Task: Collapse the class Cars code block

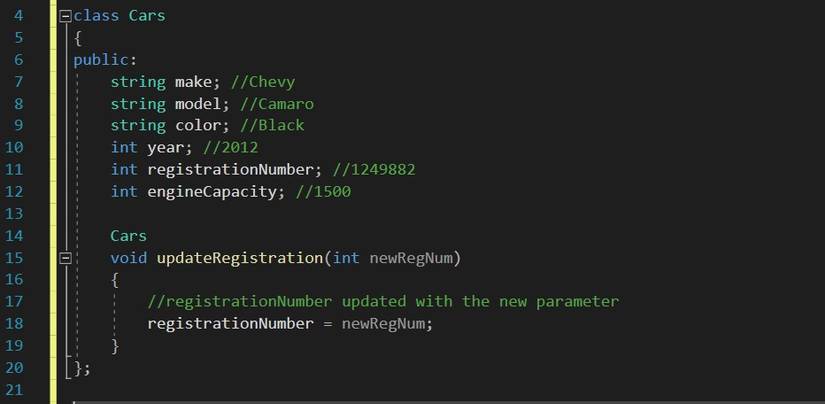Action: click(x=66, y=17)
